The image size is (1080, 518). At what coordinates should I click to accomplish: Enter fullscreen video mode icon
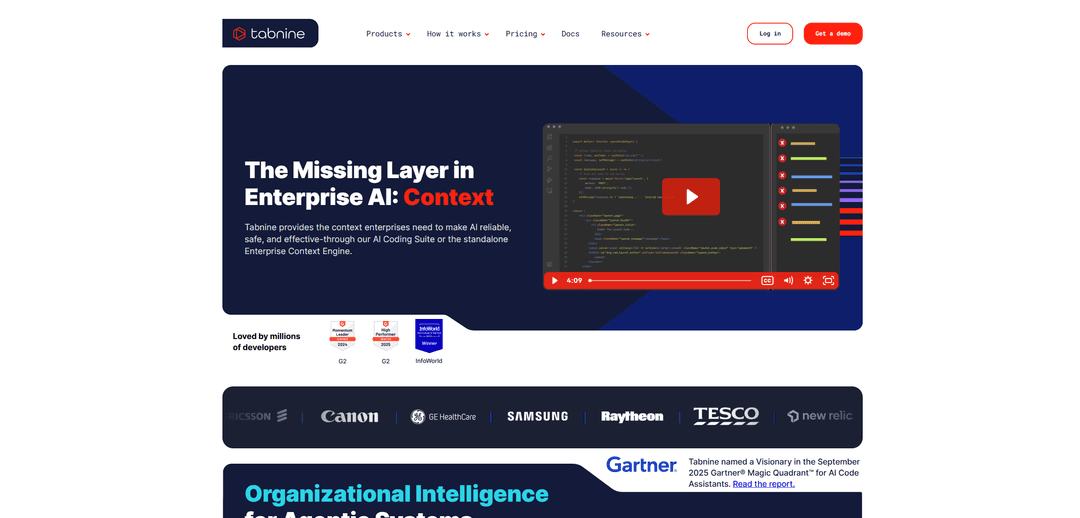(829, 280)
